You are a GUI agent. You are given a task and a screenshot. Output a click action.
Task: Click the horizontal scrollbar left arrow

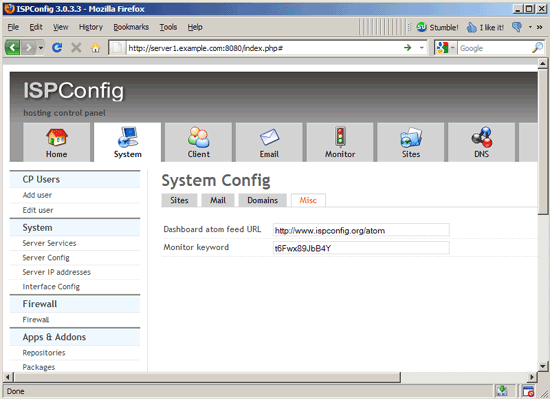click(x=7, y=377)
